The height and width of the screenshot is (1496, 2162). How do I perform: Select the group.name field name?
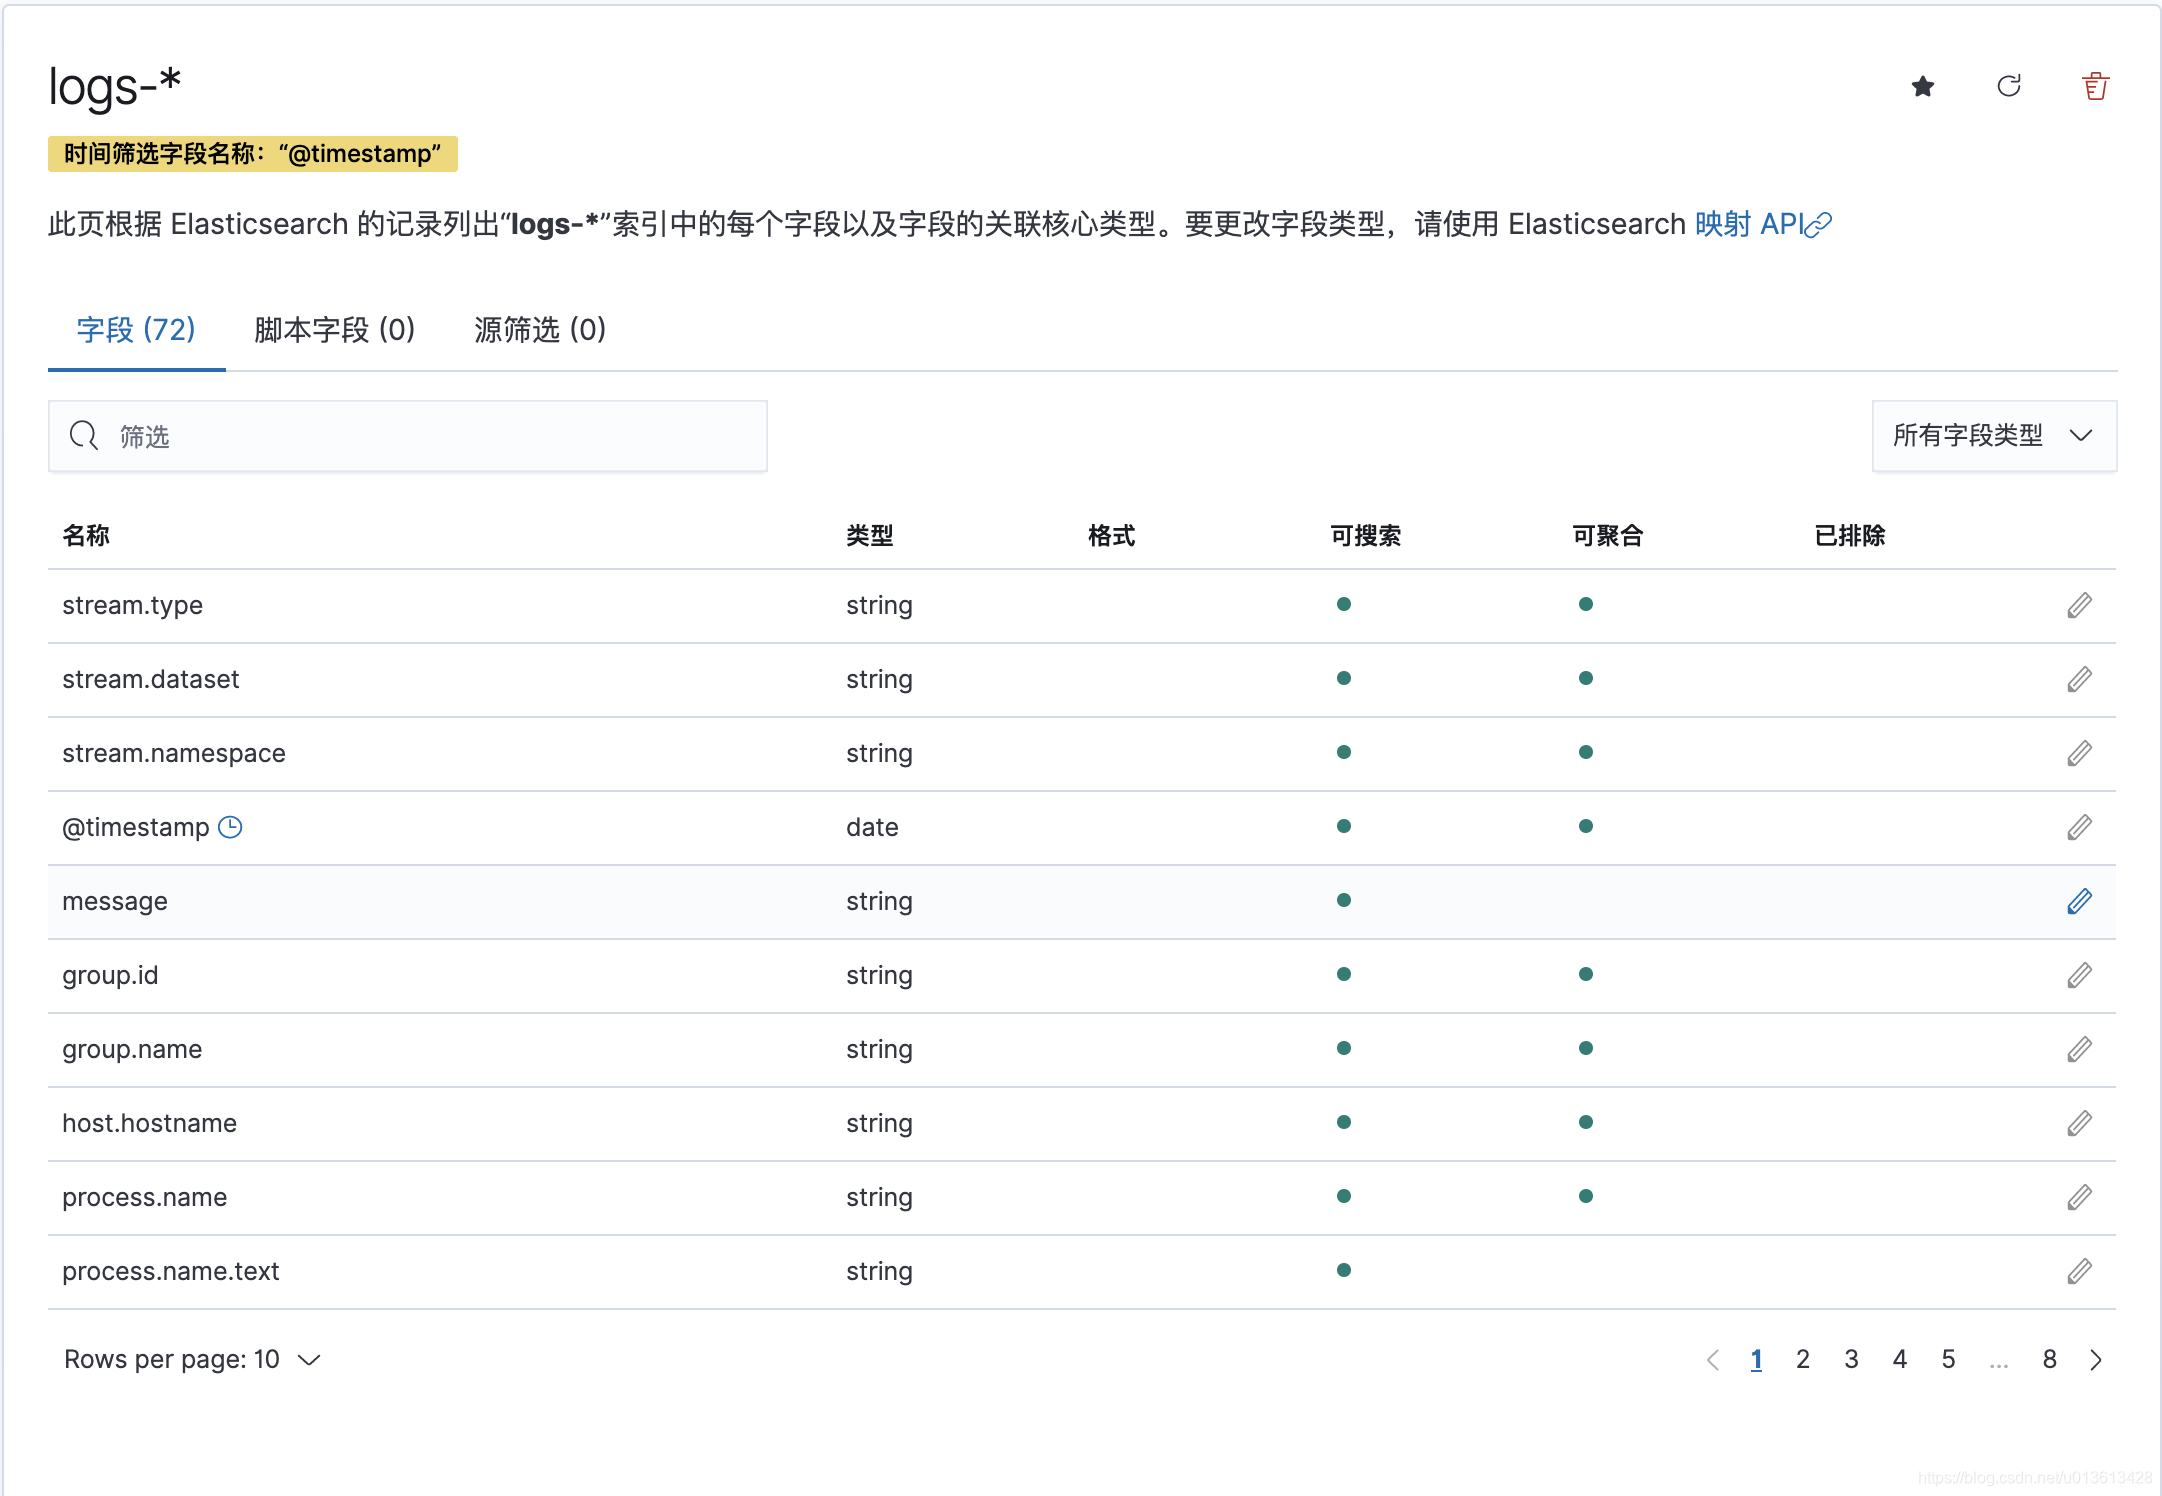pyautogui.click(x=132, y=1050)
